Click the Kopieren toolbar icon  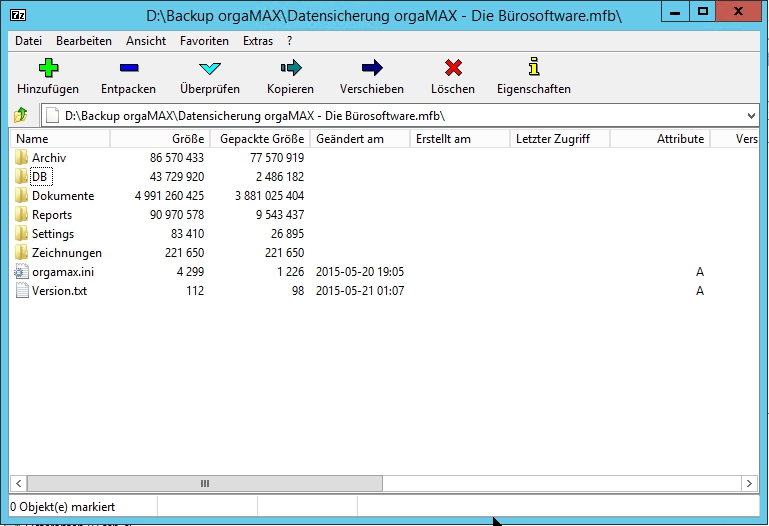coord(290,68)
